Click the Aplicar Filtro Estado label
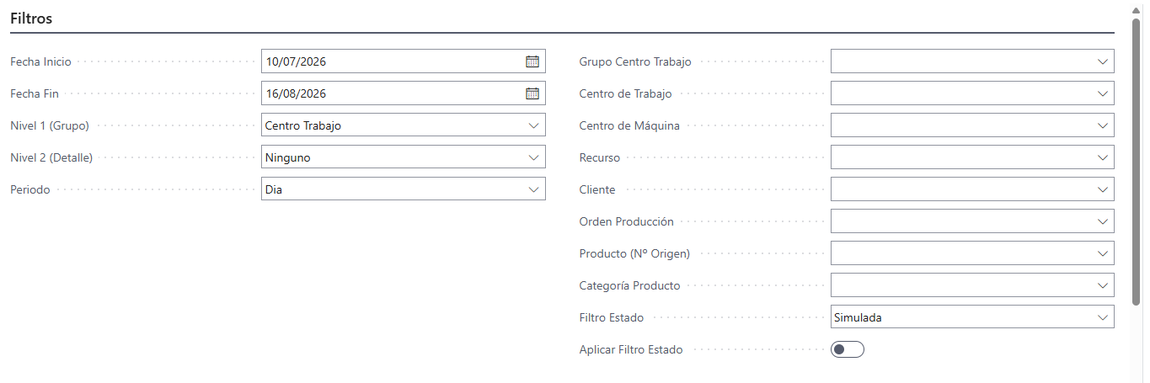 pos(631,350)
